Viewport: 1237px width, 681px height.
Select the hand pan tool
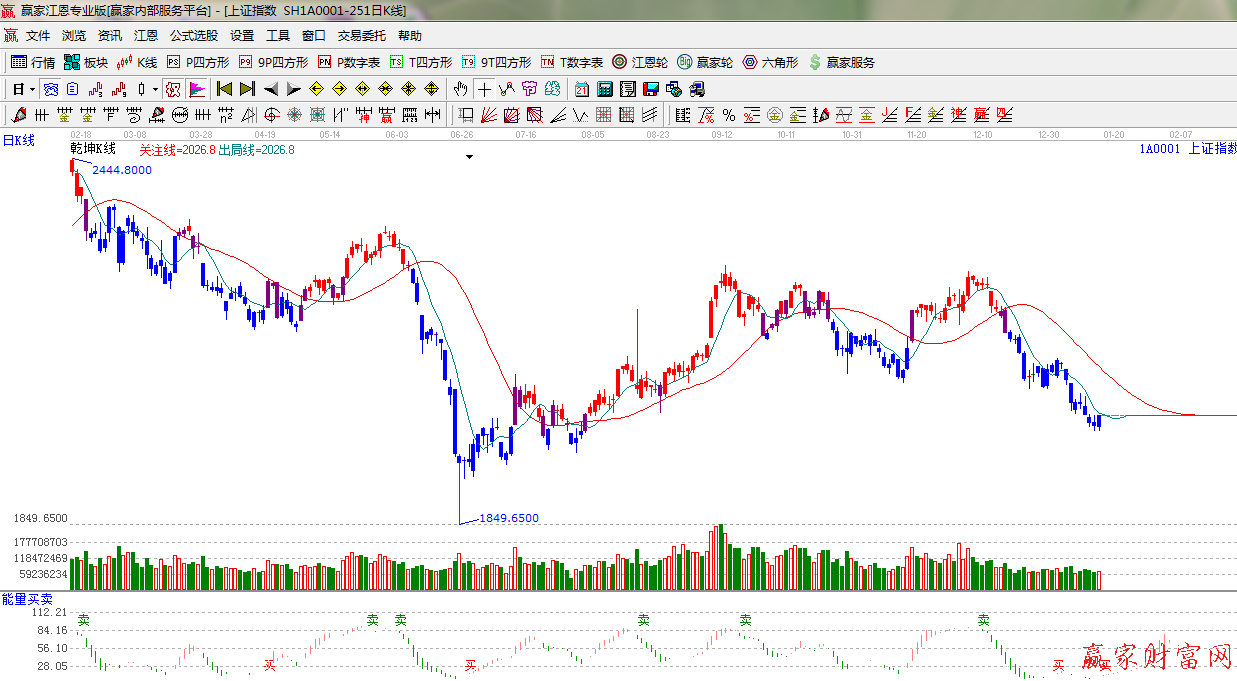click(x=460, y=89)
